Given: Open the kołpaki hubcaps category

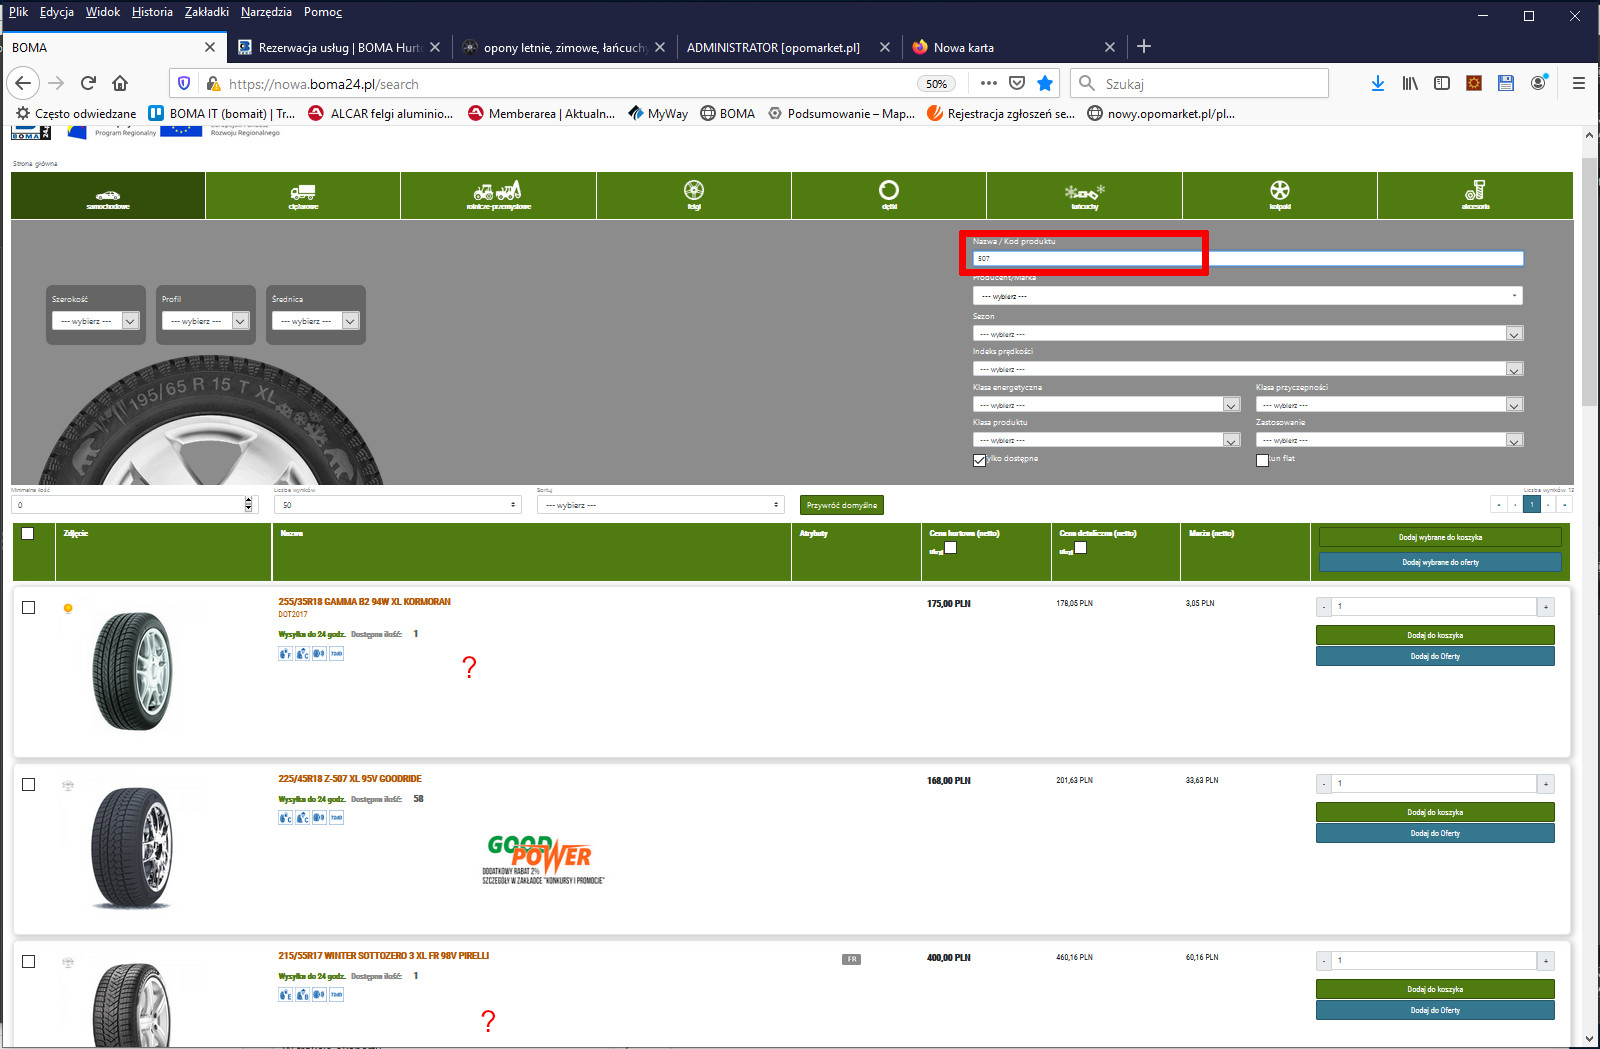Looking at the screenshot, I should (x=1280, y=196).
